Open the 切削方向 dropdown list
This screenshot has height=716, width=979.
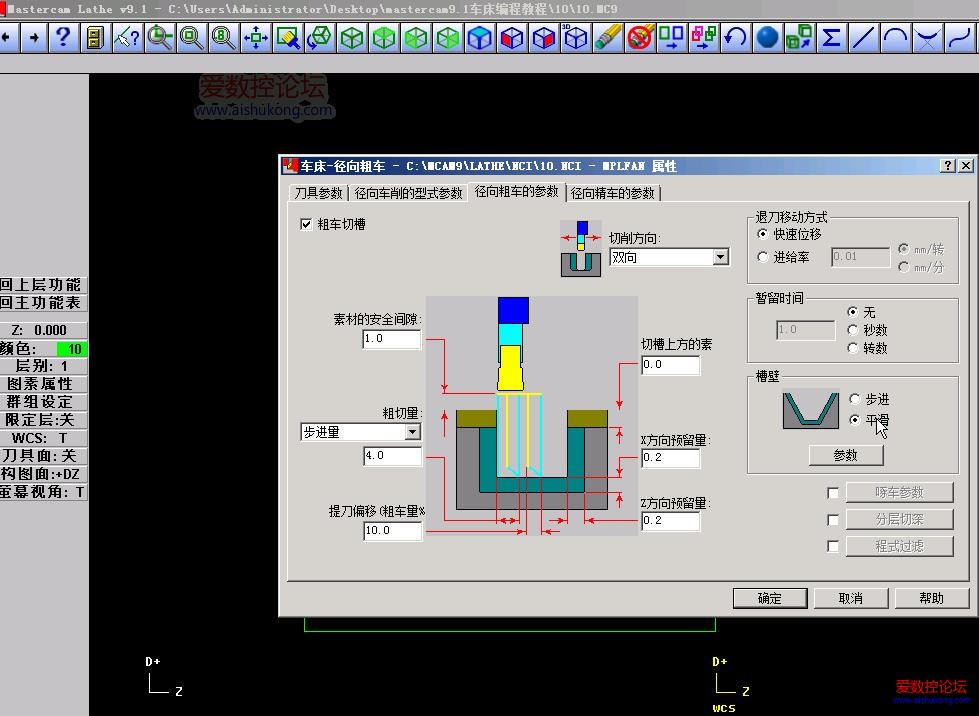pos(720,257)
